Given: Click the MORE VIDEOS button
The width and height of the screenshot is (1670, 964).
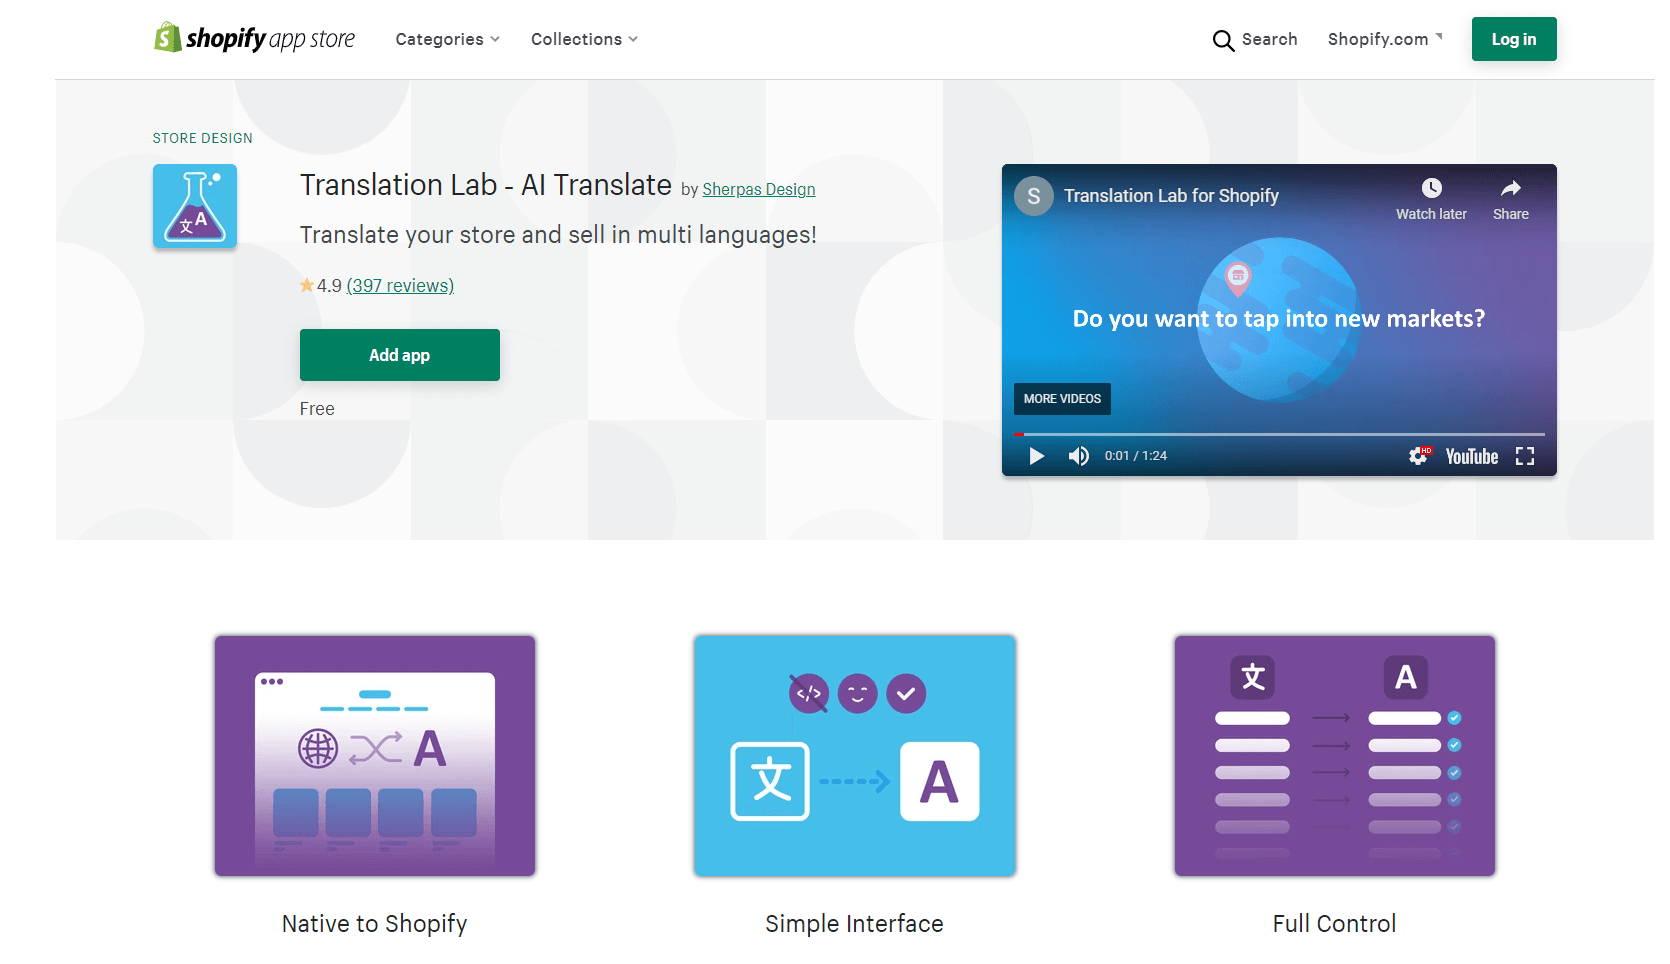Looking at the screenshot, I should [x=1062, y=399].
